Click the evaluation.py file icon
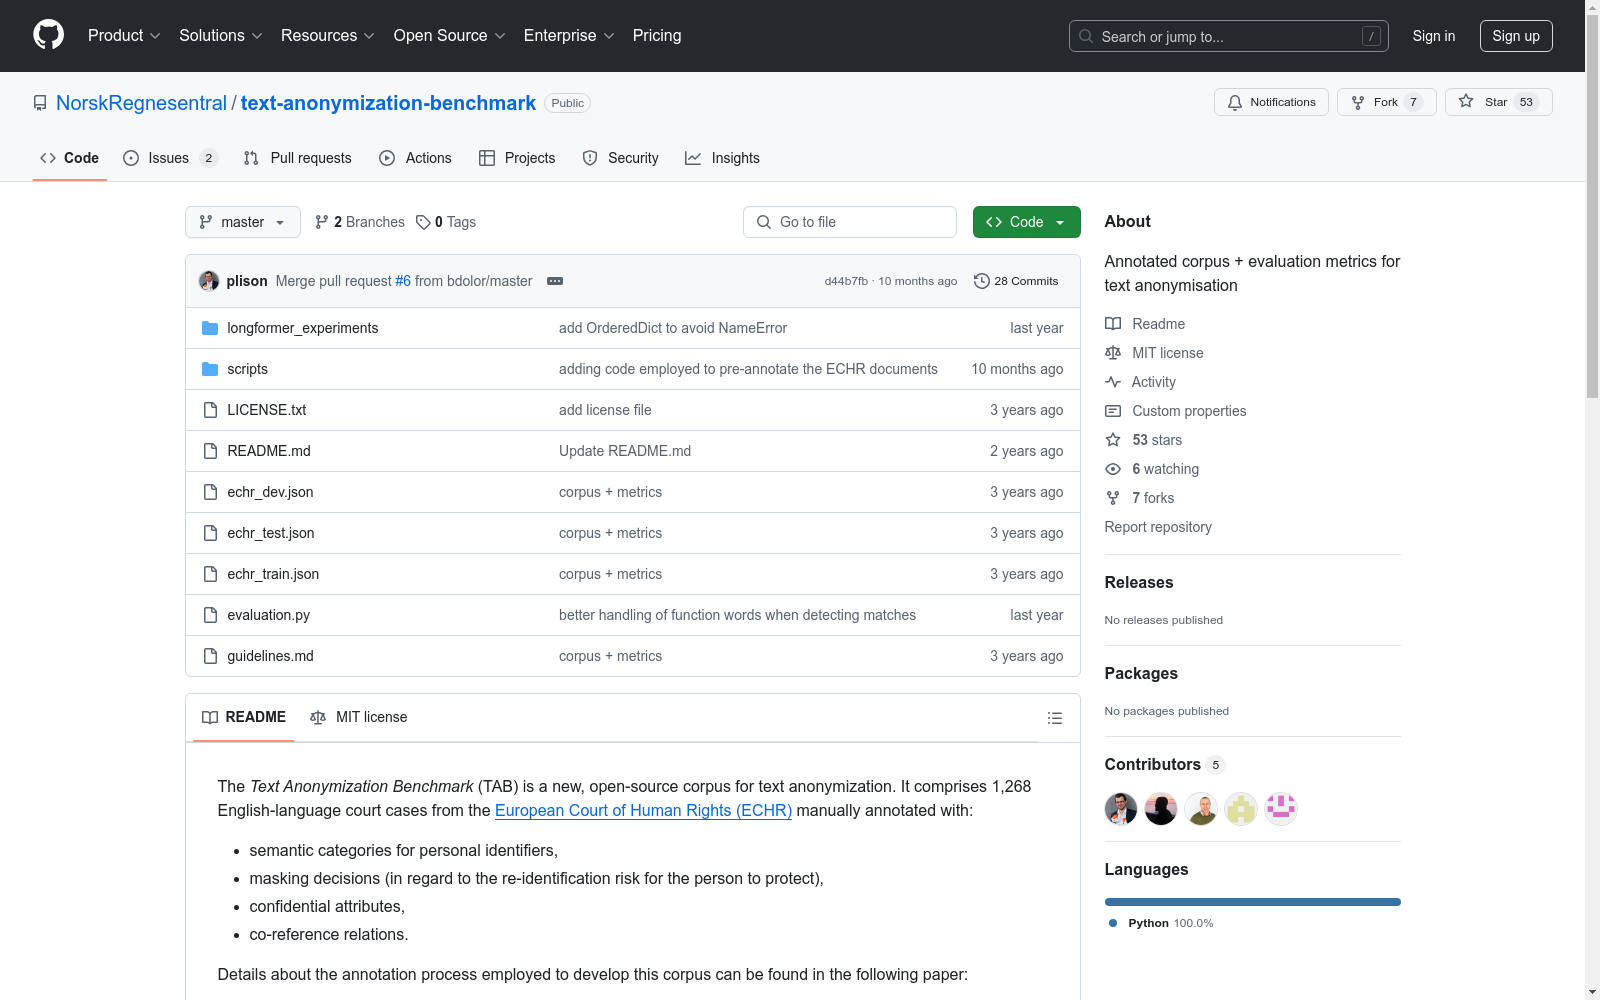Viewport: 1600px width, 1000px height. (x=210, y=615)
